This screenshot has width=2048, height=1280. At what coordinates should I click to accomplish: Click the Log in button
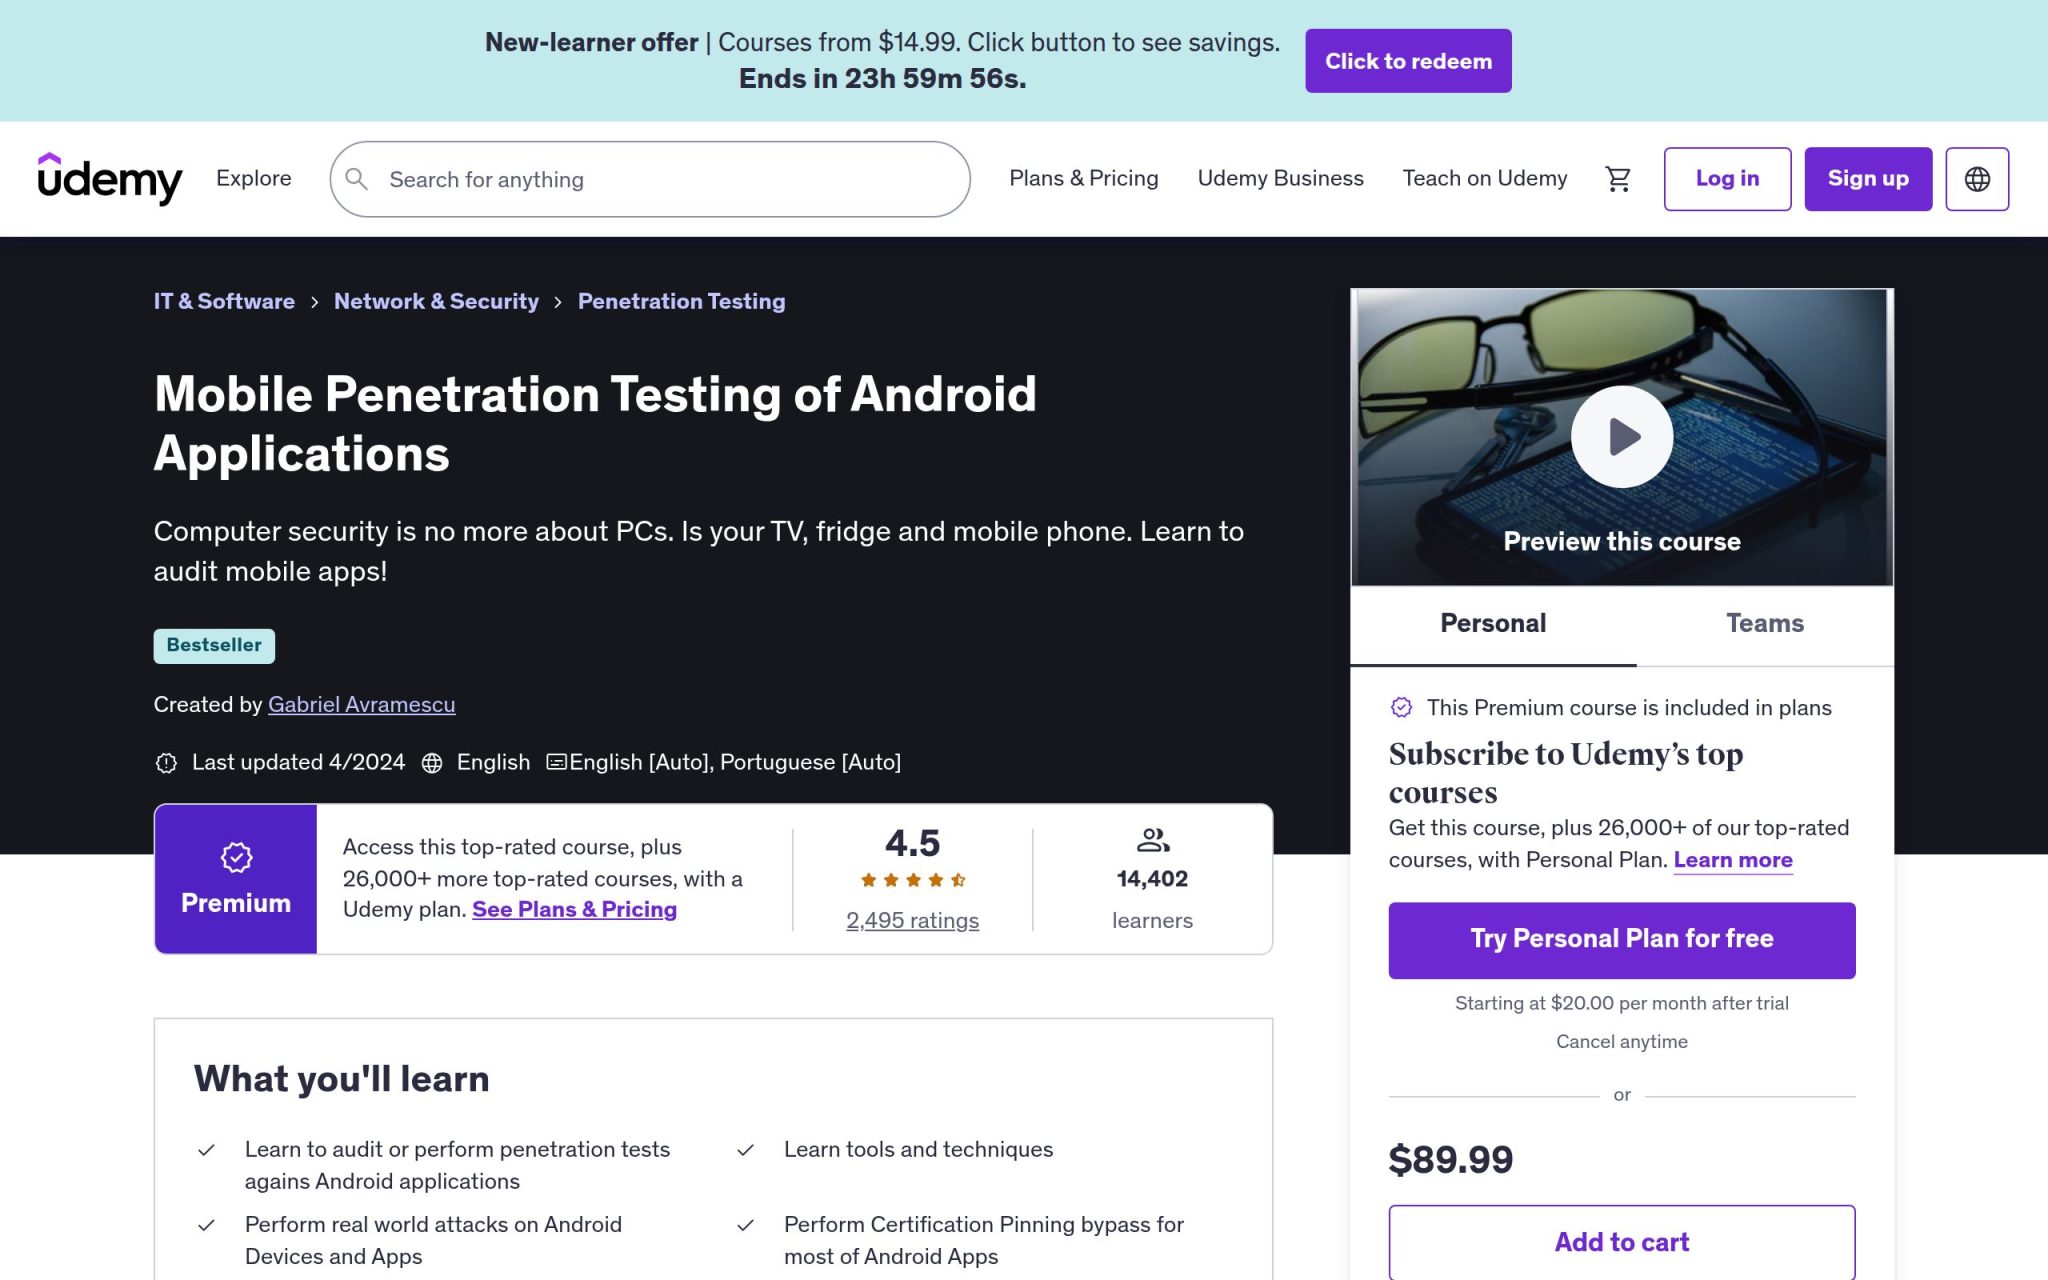point(1727,179)
